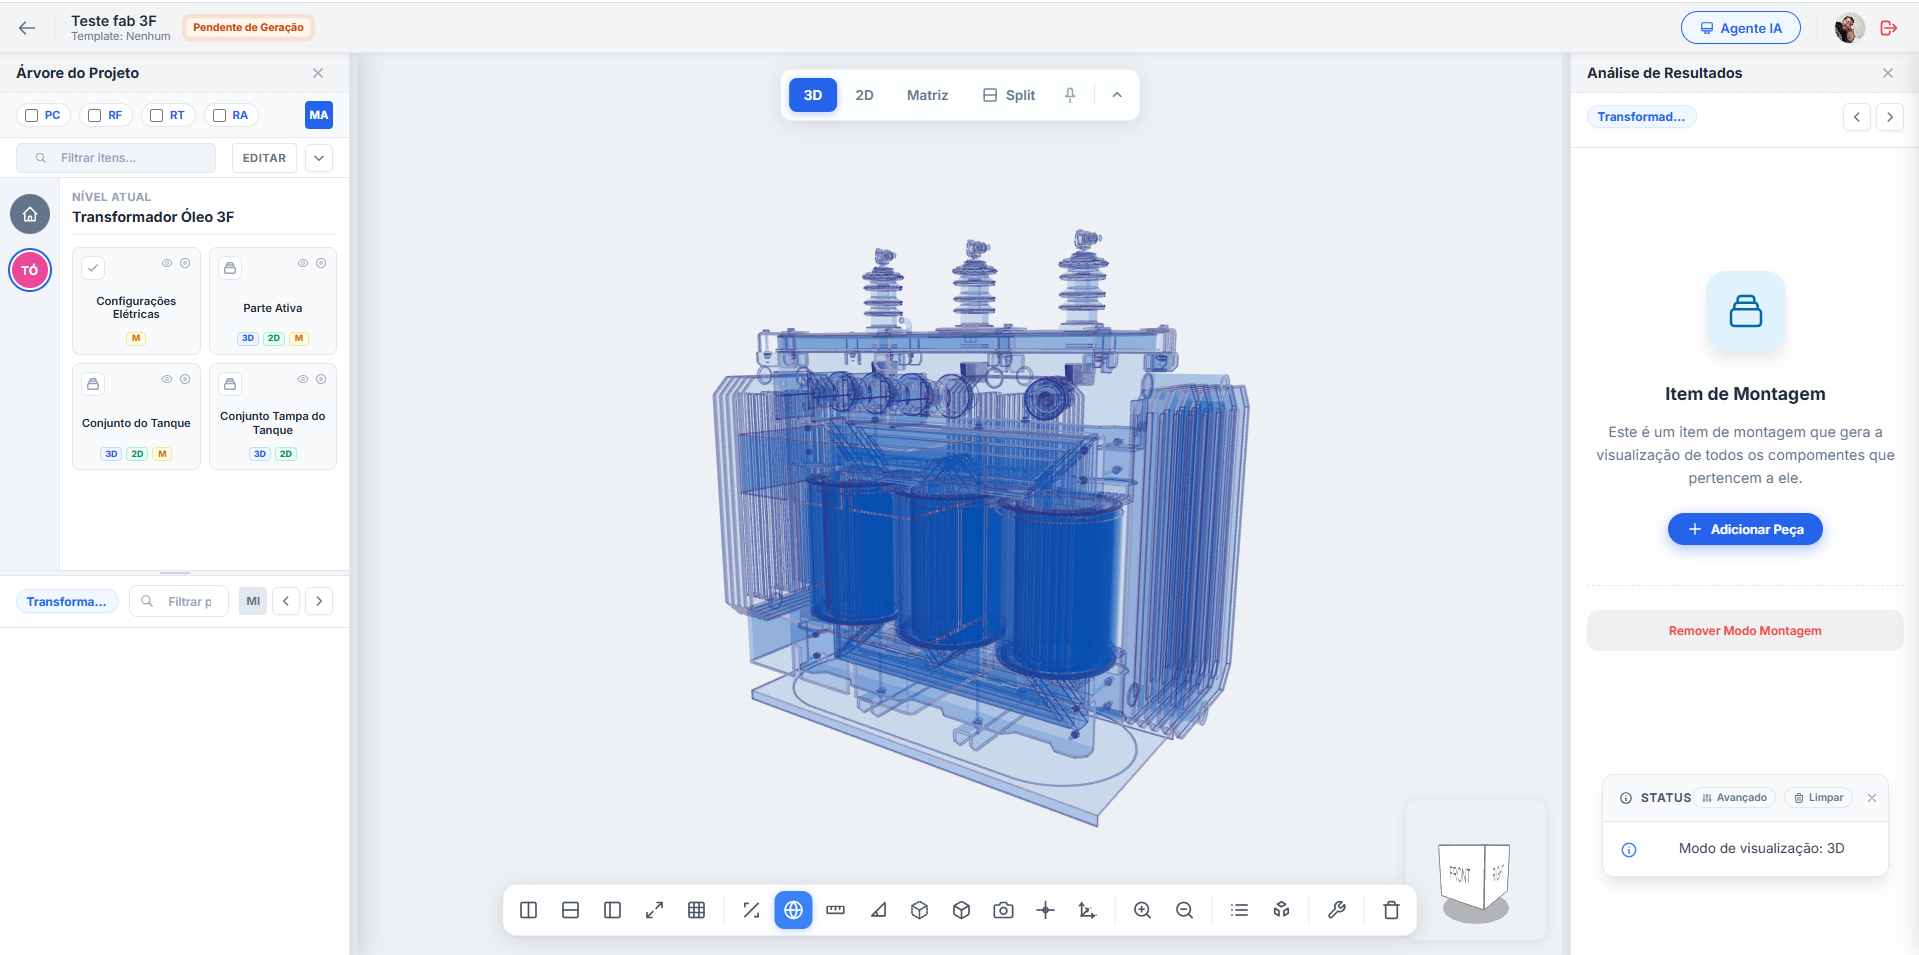This screenshot has height=955, width=1919.
Task: Switch to the 3D view tab
Action: click(x=813, y=95)
